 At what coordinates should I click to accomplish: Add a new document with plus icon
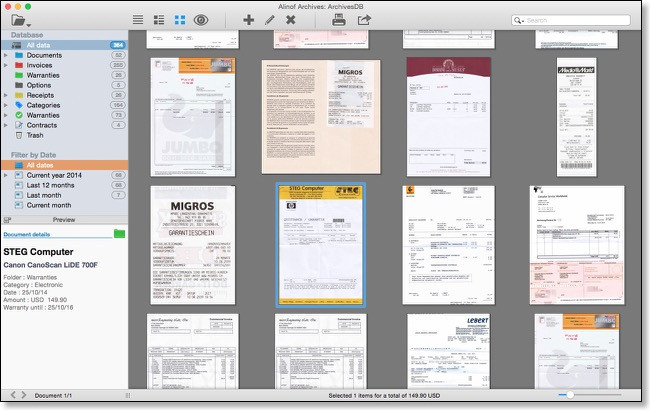pos(249,19)
